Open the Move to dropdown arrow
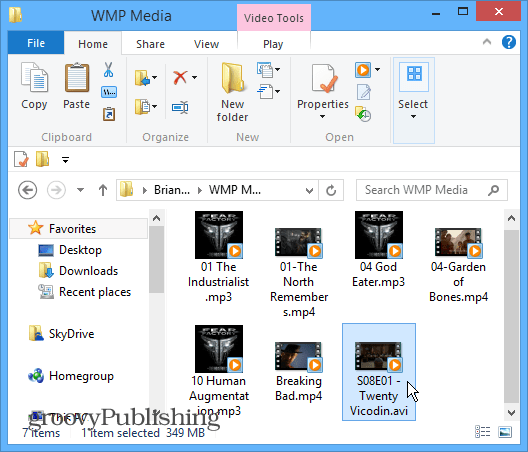Screen dimensions: 528x452 click(155, 78)
